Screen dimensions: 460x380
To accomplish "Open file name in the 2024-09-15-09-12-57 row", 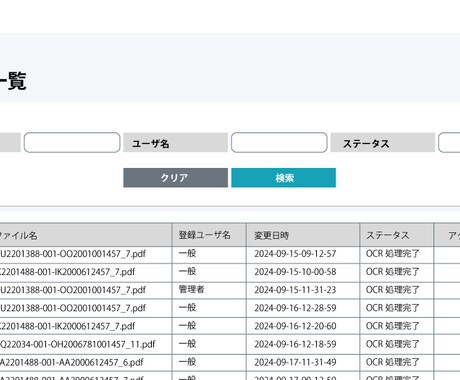I will 73,254.
